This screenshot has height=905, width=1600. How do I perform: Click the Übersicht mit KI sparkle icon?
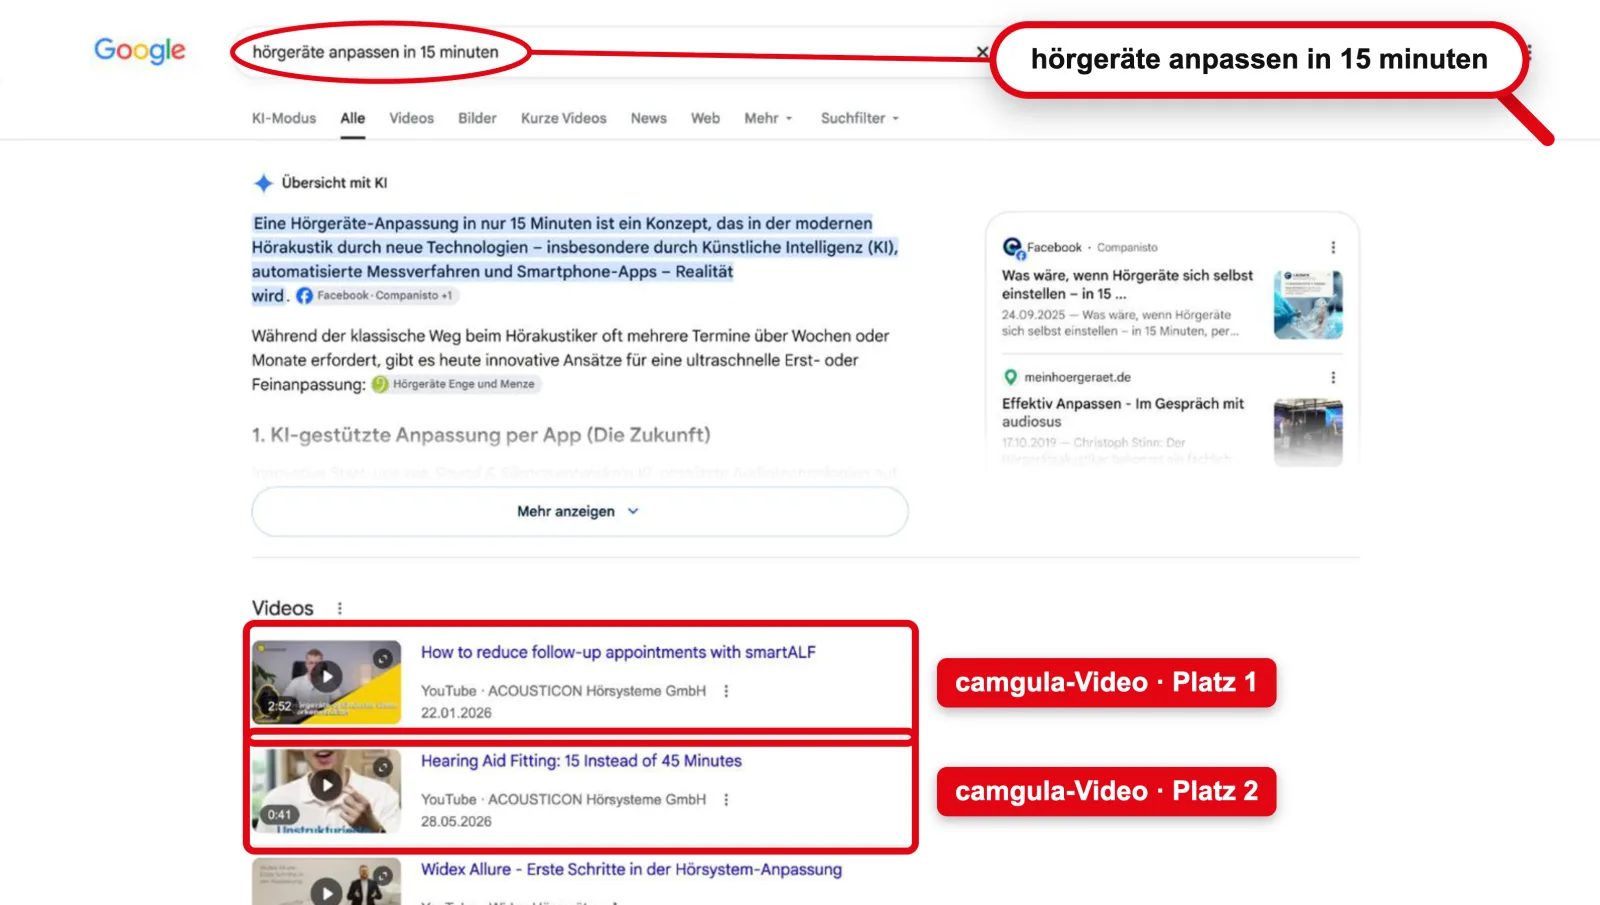point(263,183)
